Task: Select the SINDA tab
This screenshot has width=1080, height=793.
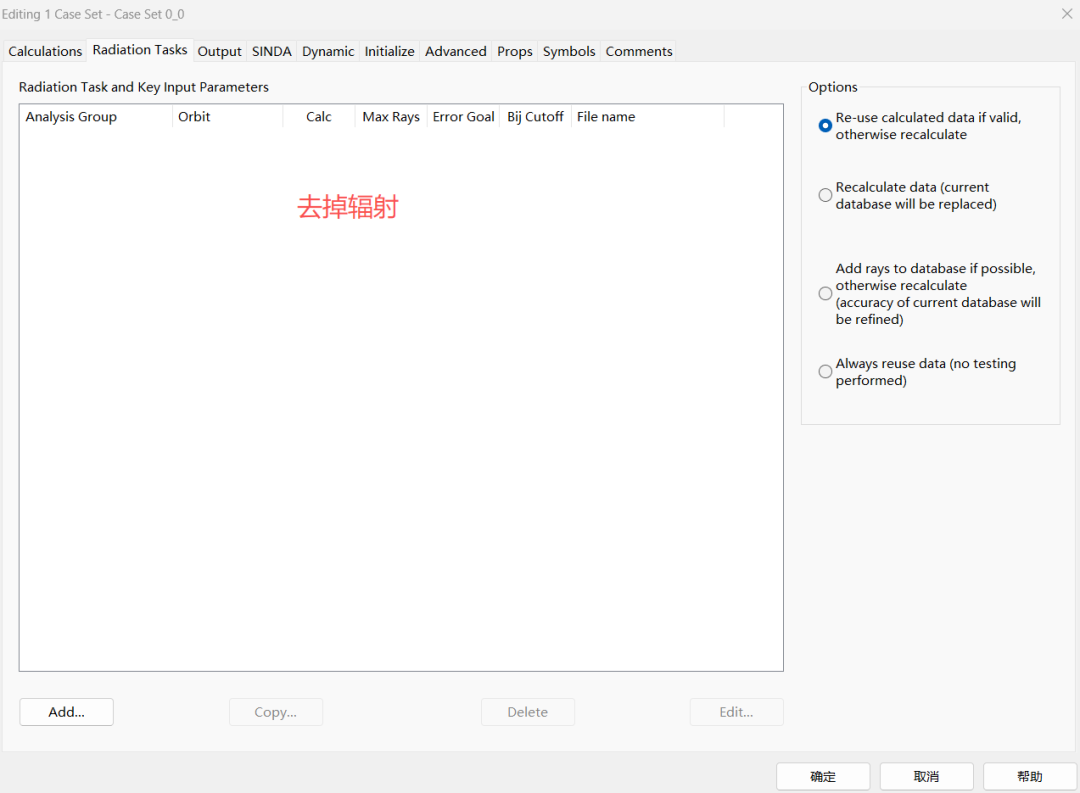Action: click(x=271, y=51)
